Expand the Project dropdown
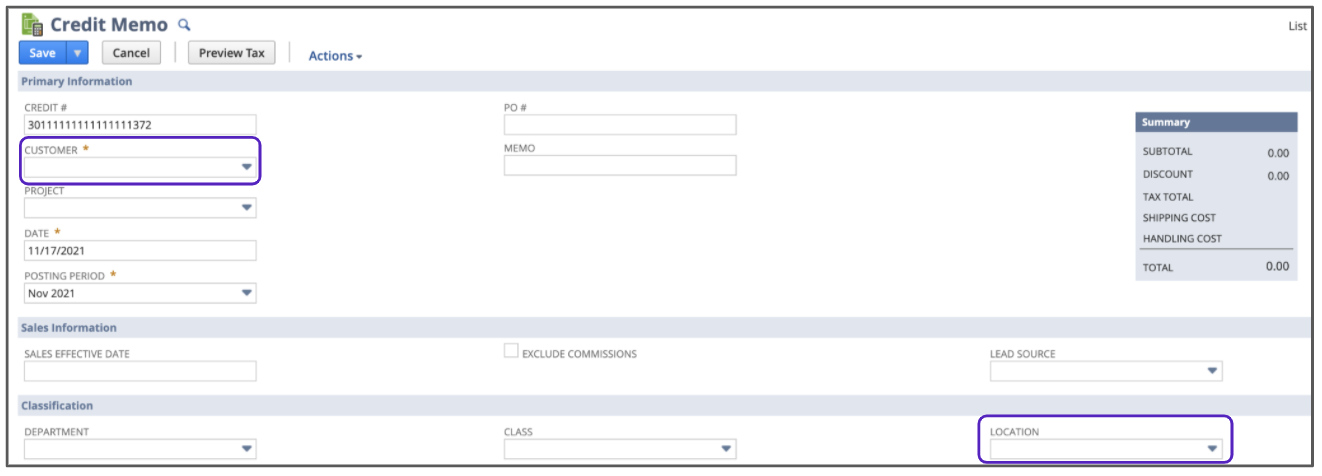1322x476 pixels. click(x=246, y=208)
